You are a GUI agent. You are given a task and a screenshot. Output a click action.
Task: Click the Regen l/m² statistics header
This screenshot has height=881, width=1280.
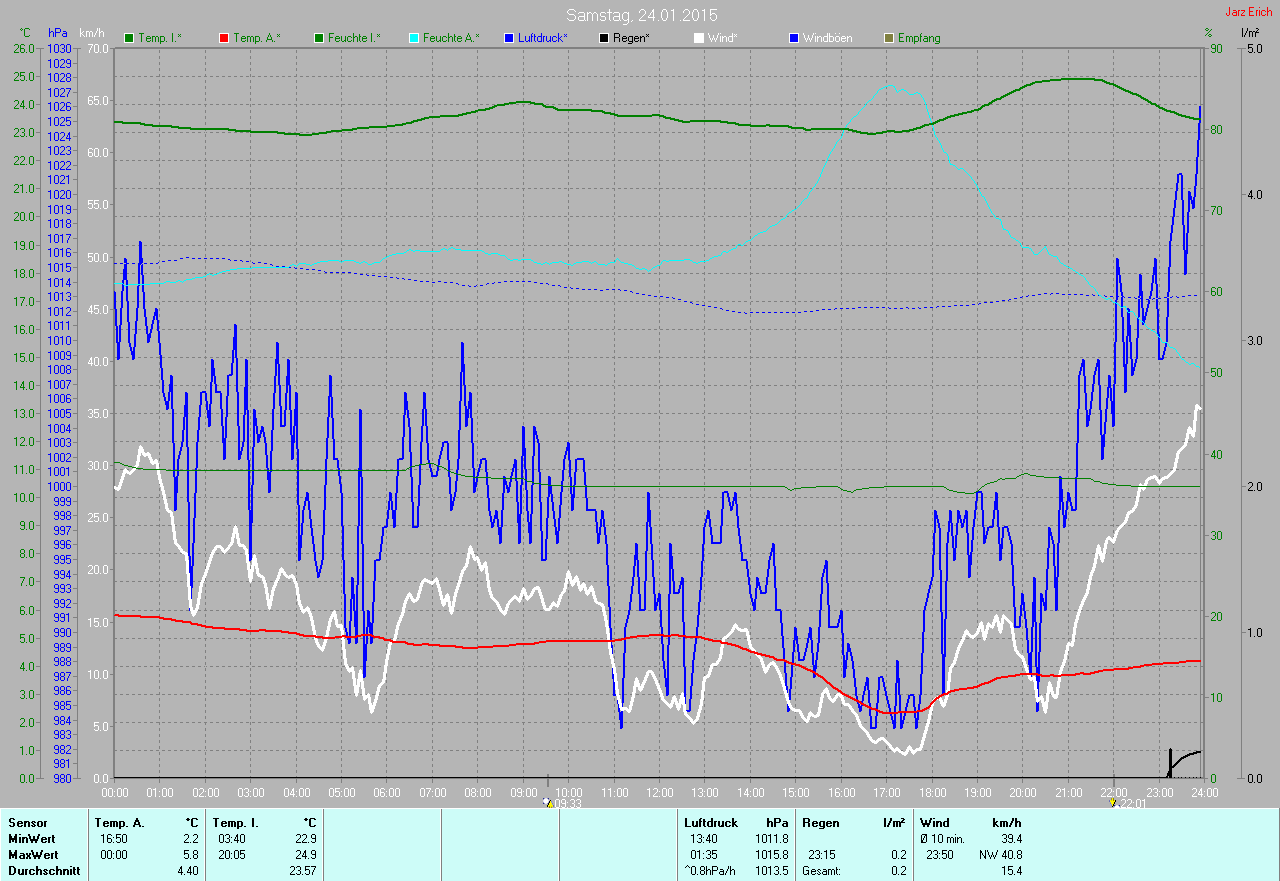click(x=853, y=822)
